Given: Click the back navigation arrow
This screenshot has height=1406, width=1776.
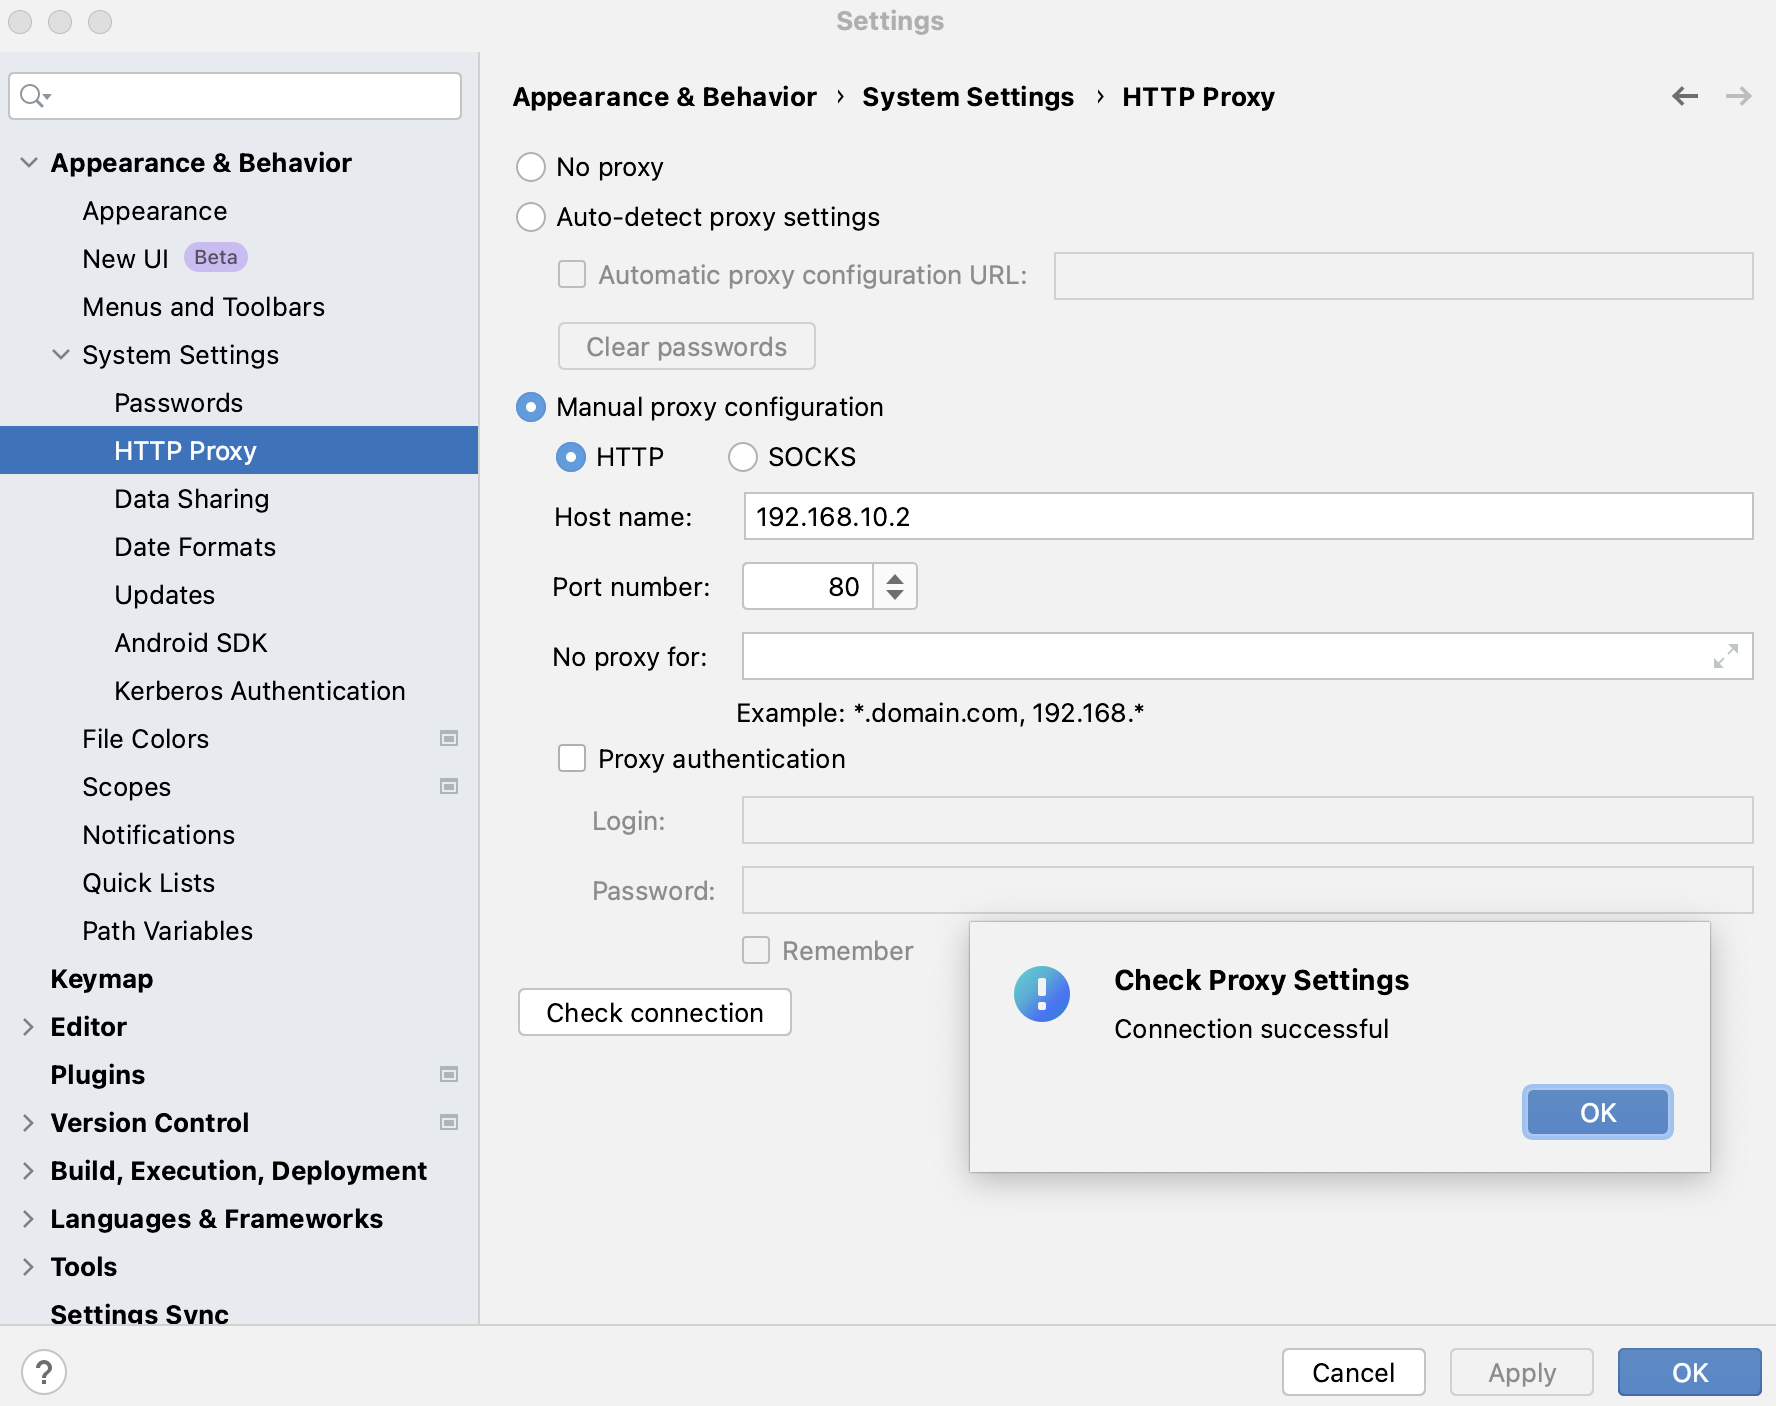Looking at the screenshot, I should 1685,96.
